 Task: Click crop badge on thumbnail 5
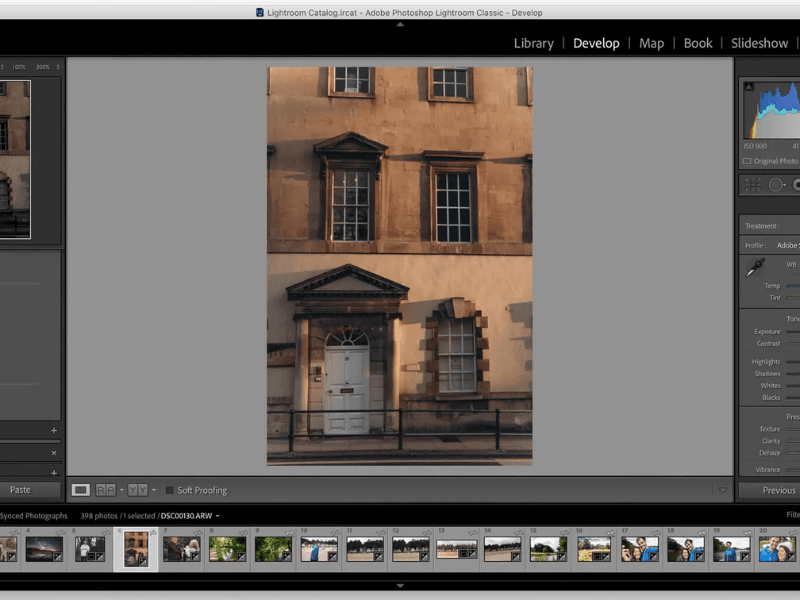coord(91,557)
